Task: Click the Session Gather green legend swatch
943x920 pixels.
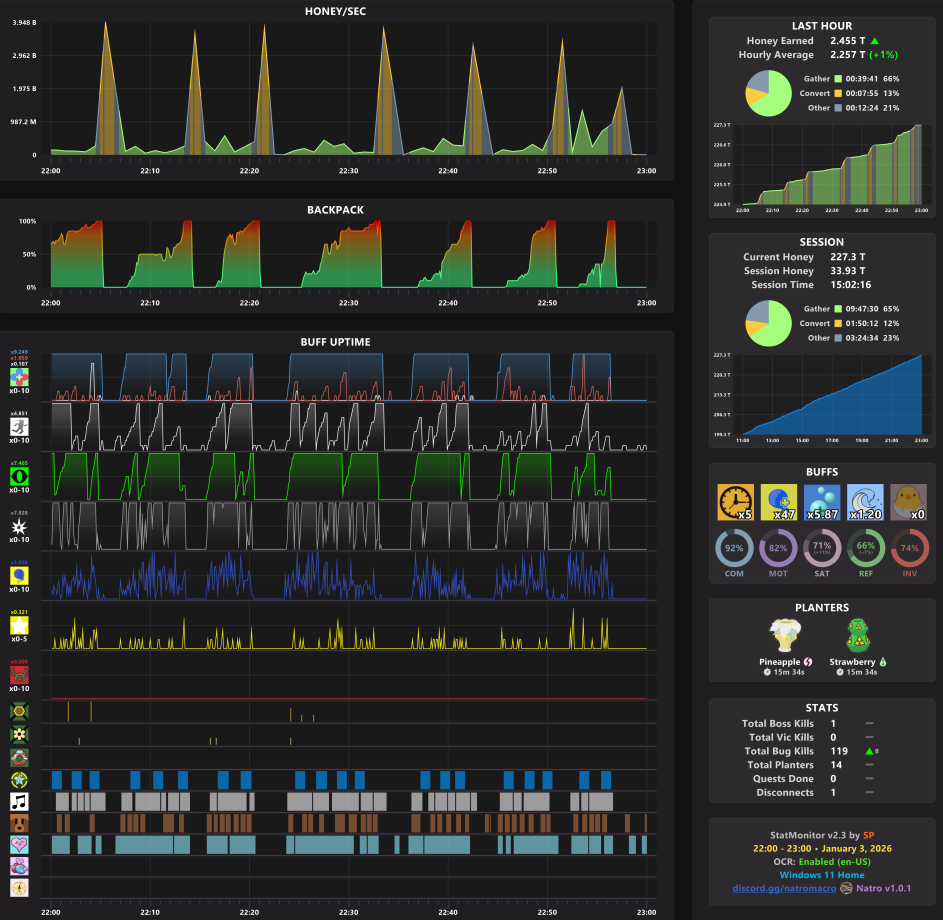Action: point(838,309)
